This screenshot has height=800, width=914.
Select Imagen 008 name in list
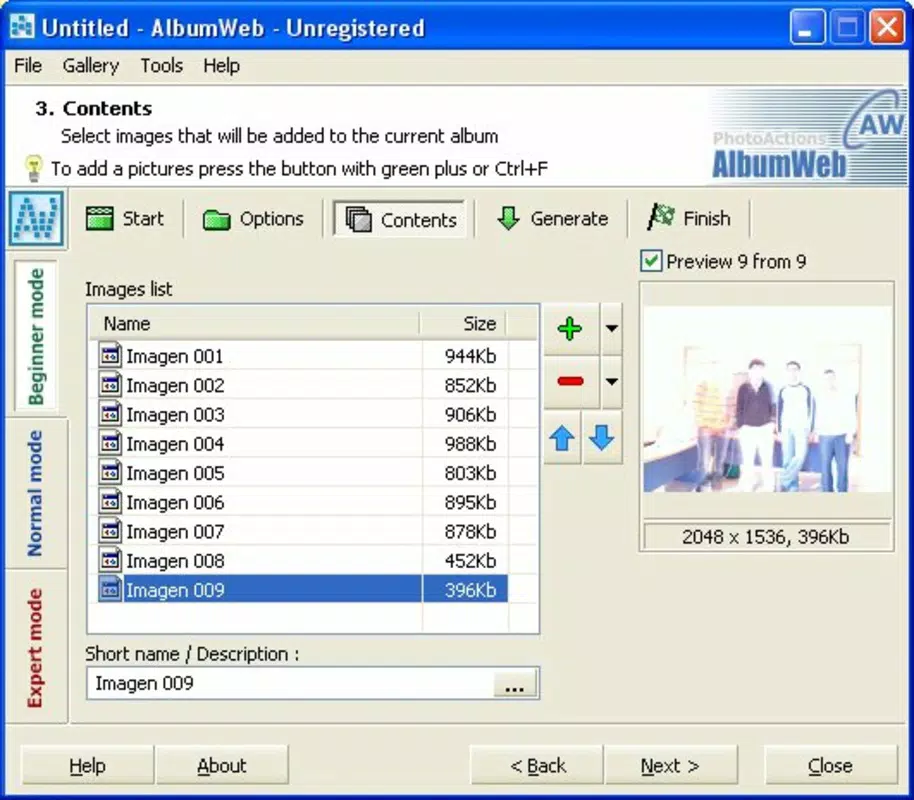[175, 560]
